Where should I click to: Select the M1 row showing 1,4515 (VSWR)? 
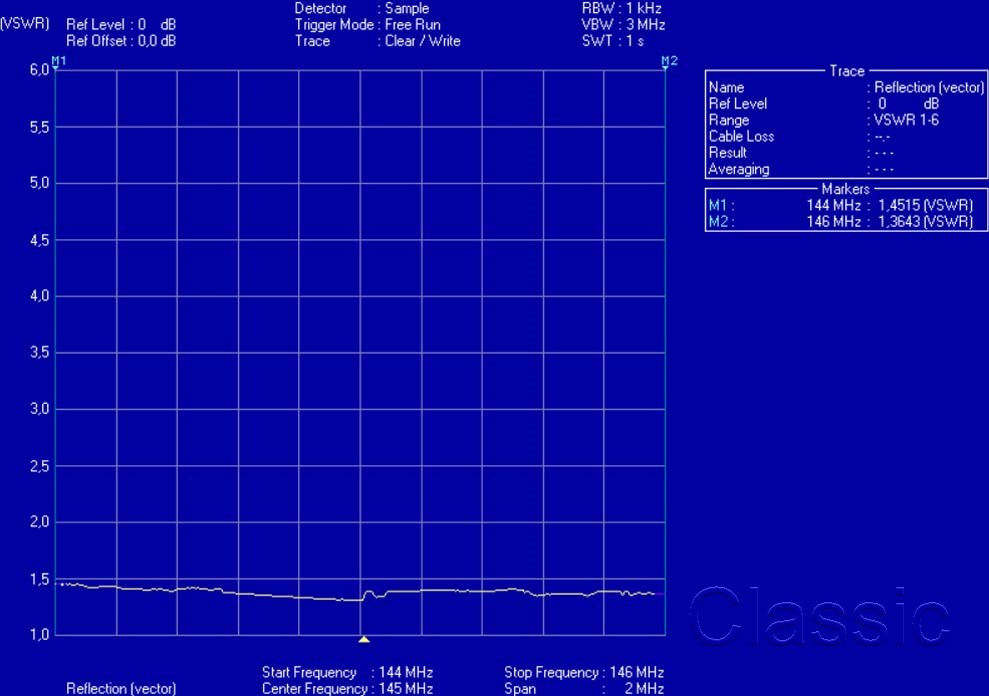[x=840, y=205]
